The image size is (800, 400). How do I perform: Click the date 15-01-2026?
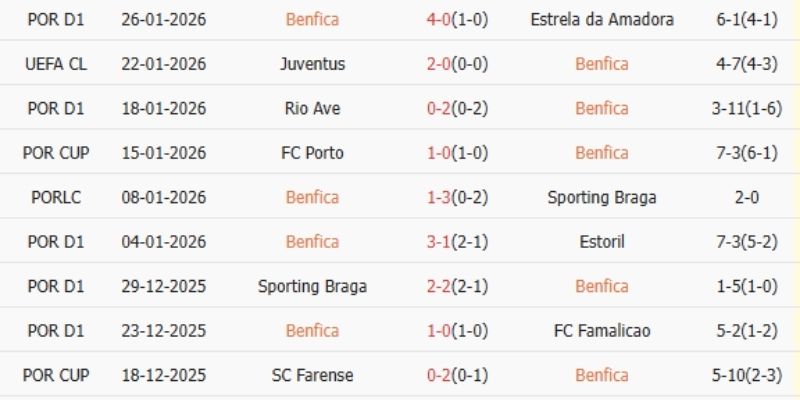click(163, 153)
